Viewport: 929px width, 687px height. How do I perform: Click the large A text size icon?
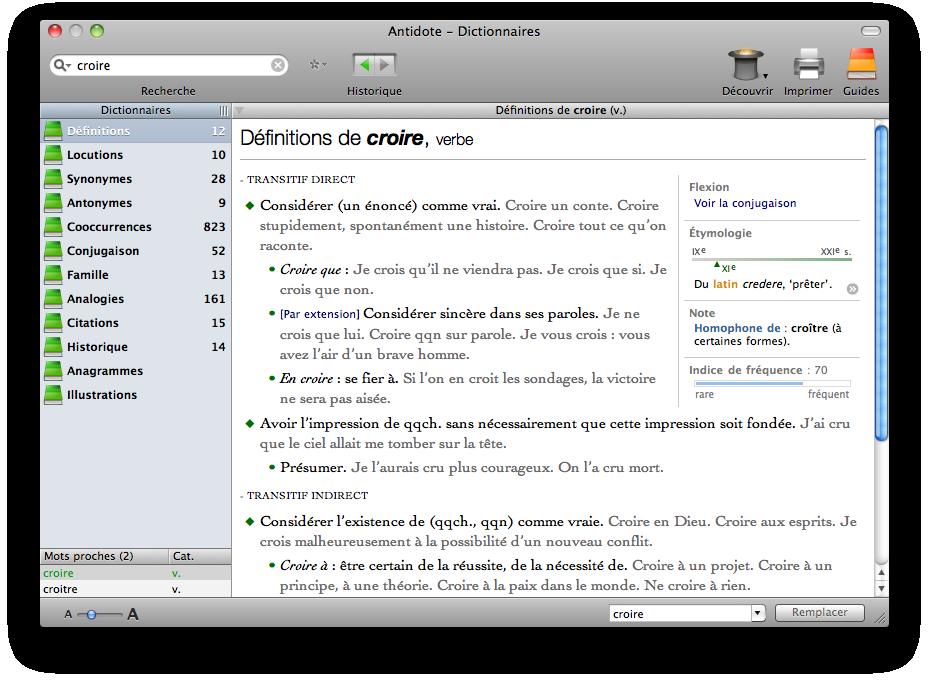point(133,614)
